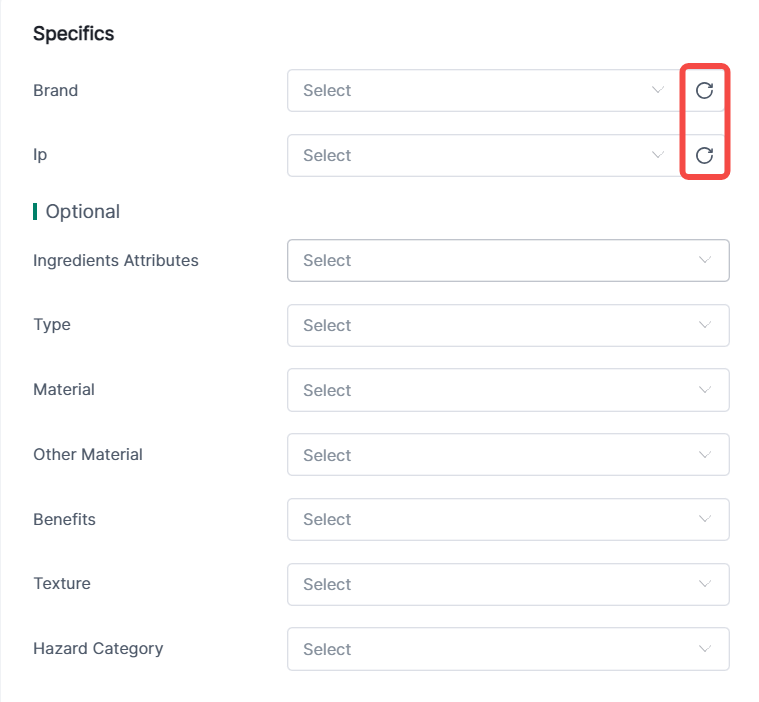Expand Ingredients Attributes using its chevron arrow

[x=705, y=260]
